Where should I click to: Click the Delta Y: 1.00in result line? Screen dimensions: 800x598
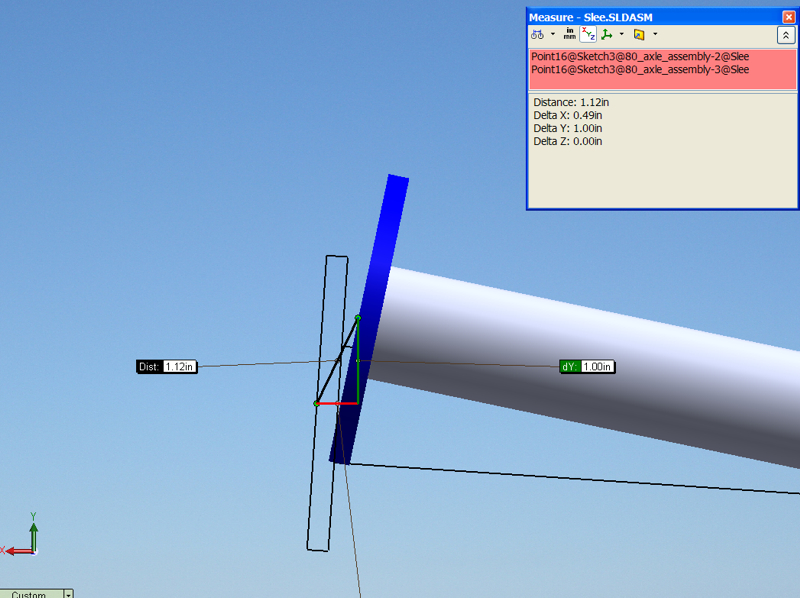[x=567, y=128]
